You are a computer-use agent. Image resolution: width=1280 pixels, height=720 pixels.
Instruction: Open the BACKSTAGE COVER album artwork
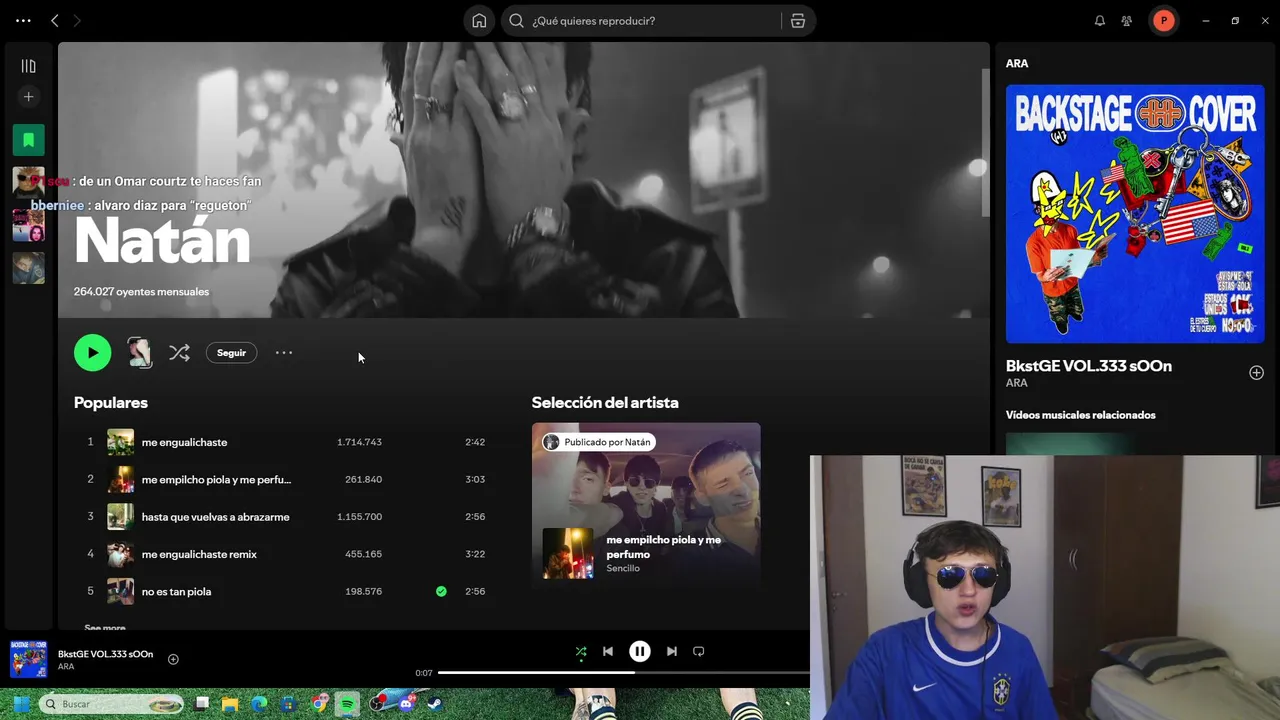click(x=1135, y=214)
